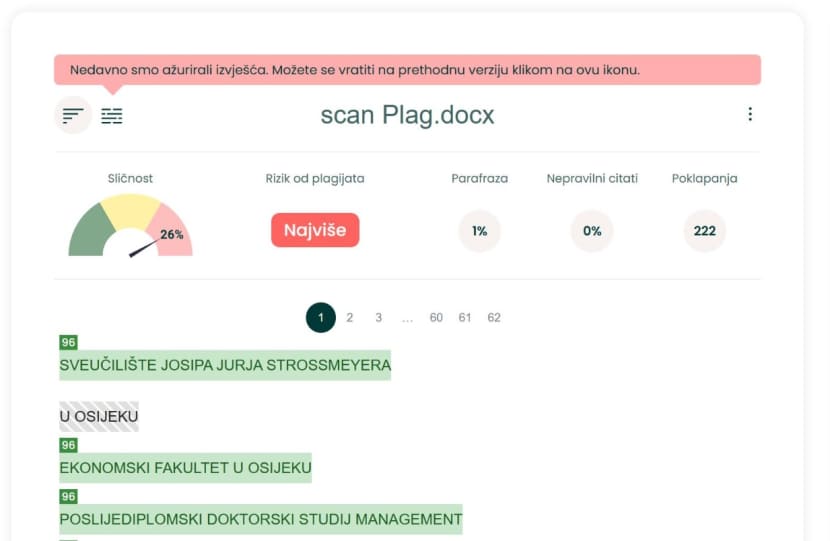The image size is (830, 541).
Task: Click the pagination ellipsis
Action: [407, 319]
